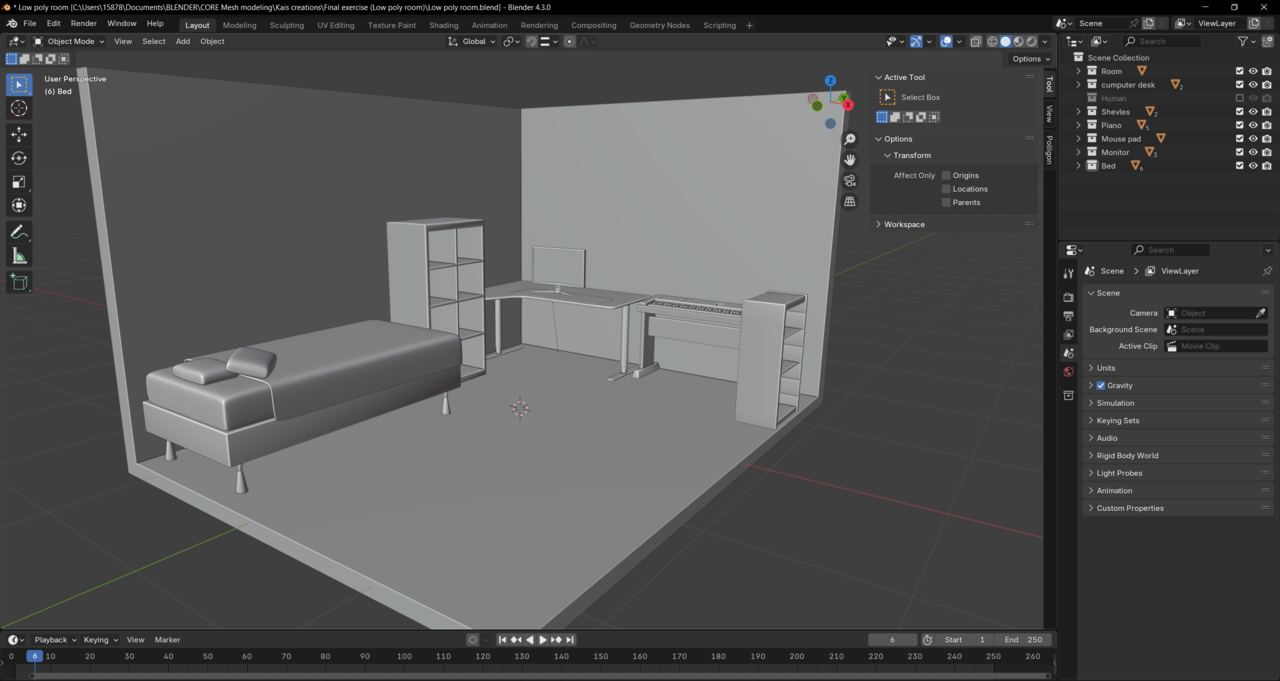
Task: Expand the Units panel
Action: (1106, 368)
